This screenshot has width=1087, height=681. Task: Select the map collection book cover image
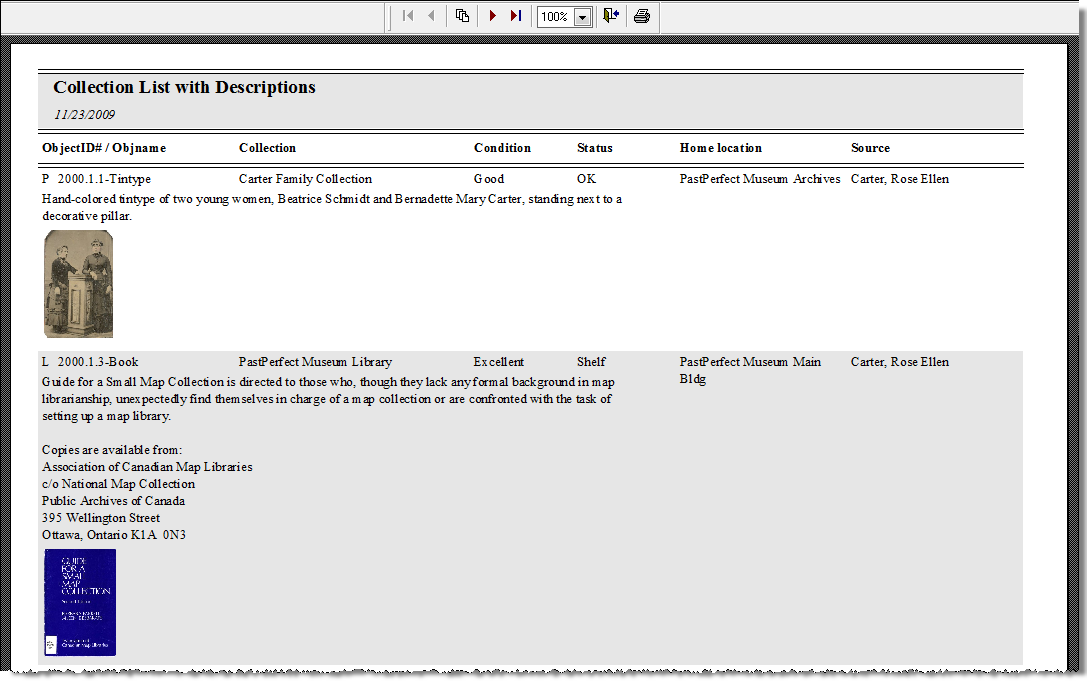pyautogui.click(x=78, y=602)
